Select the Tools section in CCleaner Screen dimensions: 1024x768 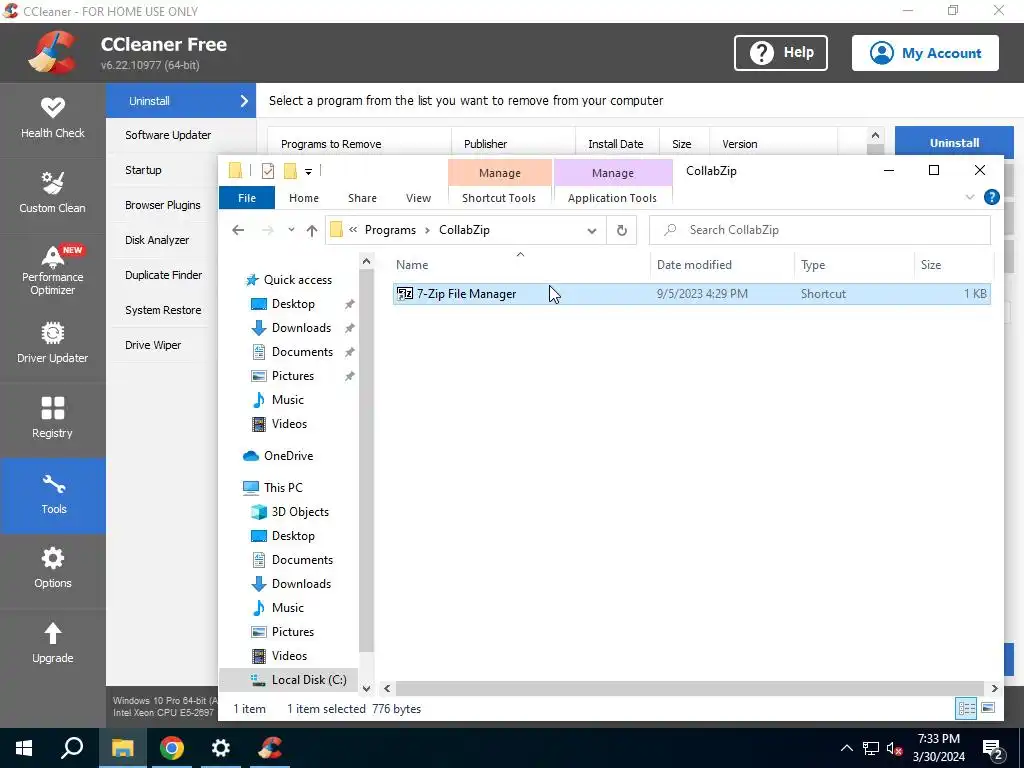pyautogui.click(x=52, y=495)
